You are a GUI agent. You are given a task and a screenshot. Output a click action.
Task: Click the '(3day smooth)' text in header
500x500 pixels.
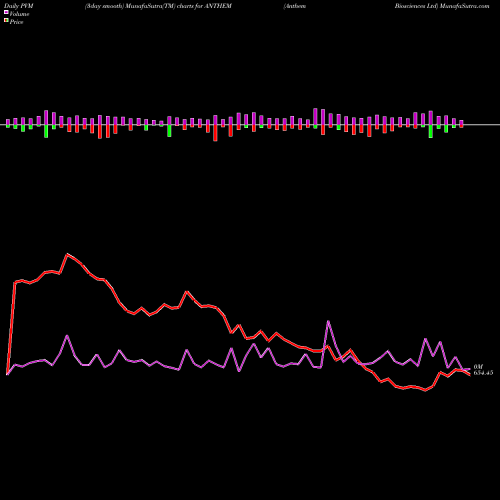tap(104, 6)
